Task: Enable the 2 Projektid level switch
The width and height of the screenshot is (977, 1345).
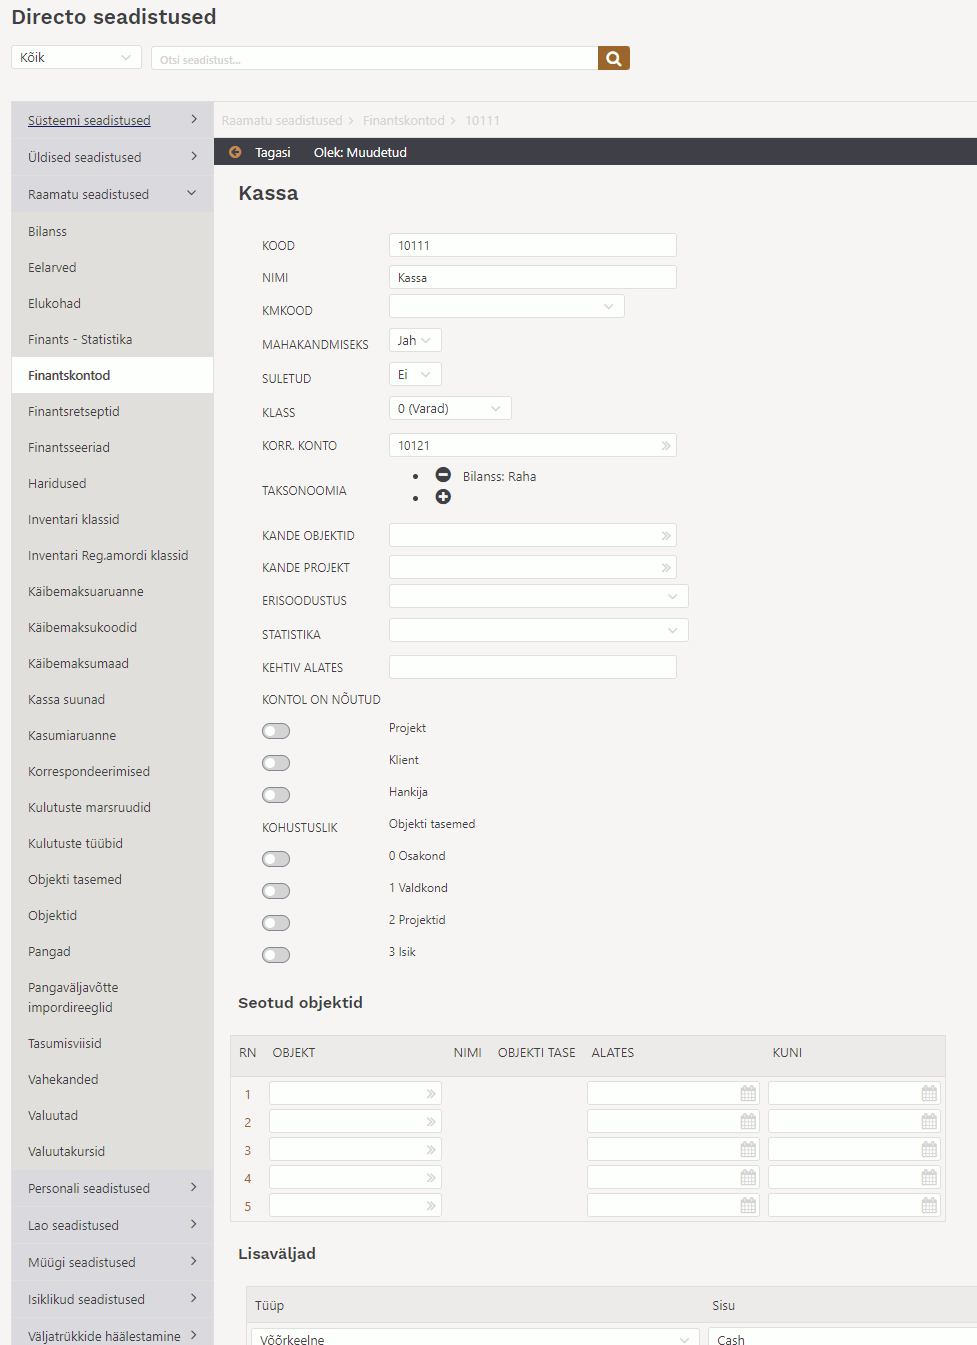Action: 276,923
